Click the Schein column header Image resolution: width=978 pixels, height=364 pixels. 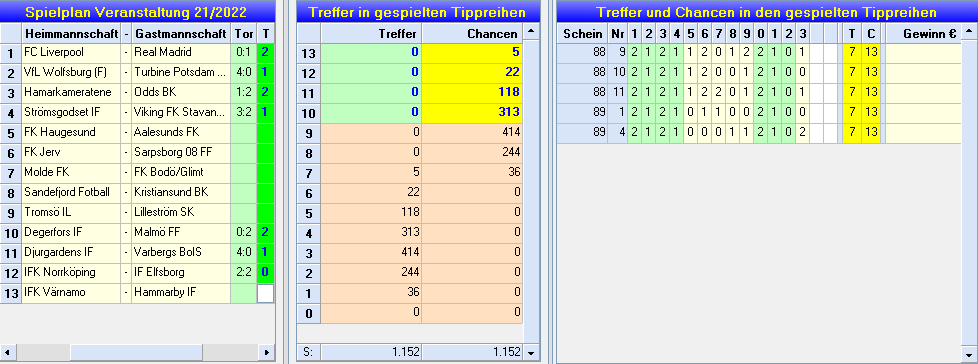click(x=583, y=34)
